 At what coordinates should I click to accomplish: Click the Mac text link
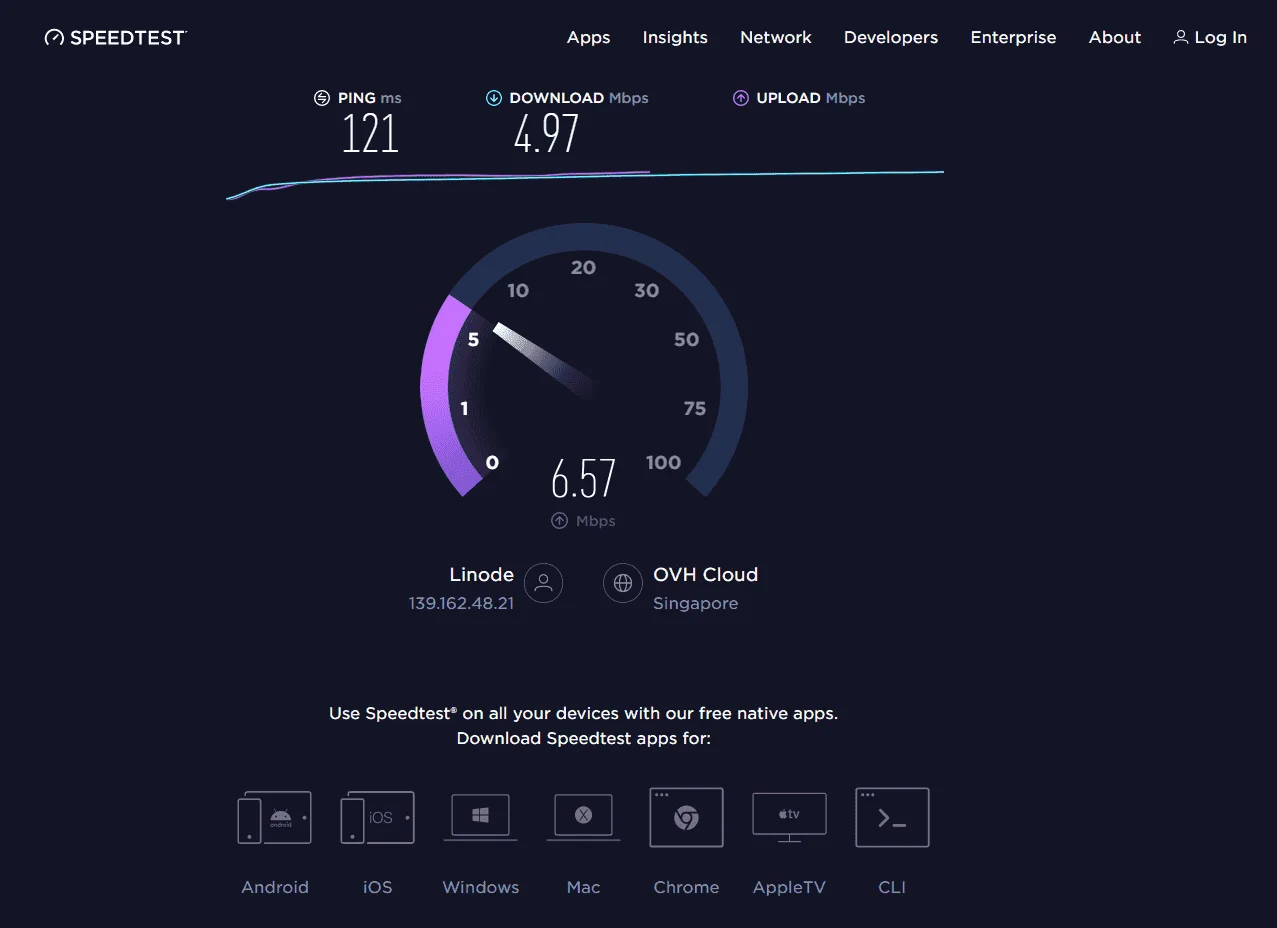[x=584, y=887]
